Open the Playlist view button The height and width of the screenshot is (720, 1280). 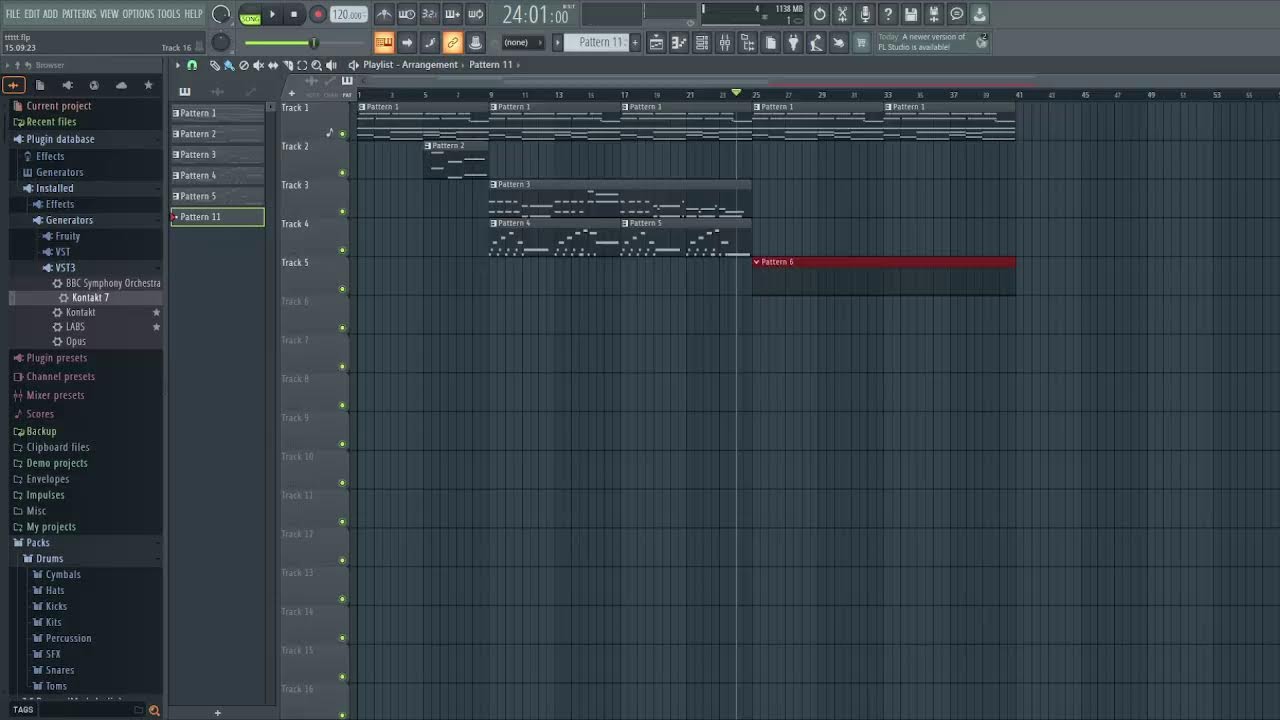[x=656, y=42]
